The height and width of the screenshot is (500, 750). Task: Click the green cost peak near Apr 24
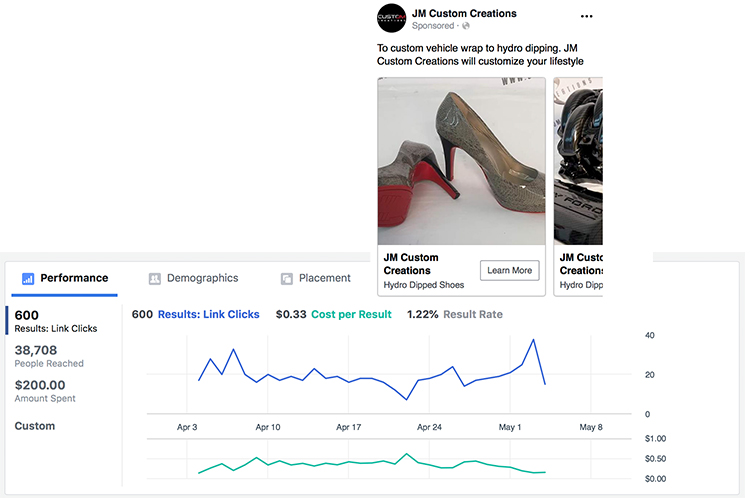(x=407, y=454)
